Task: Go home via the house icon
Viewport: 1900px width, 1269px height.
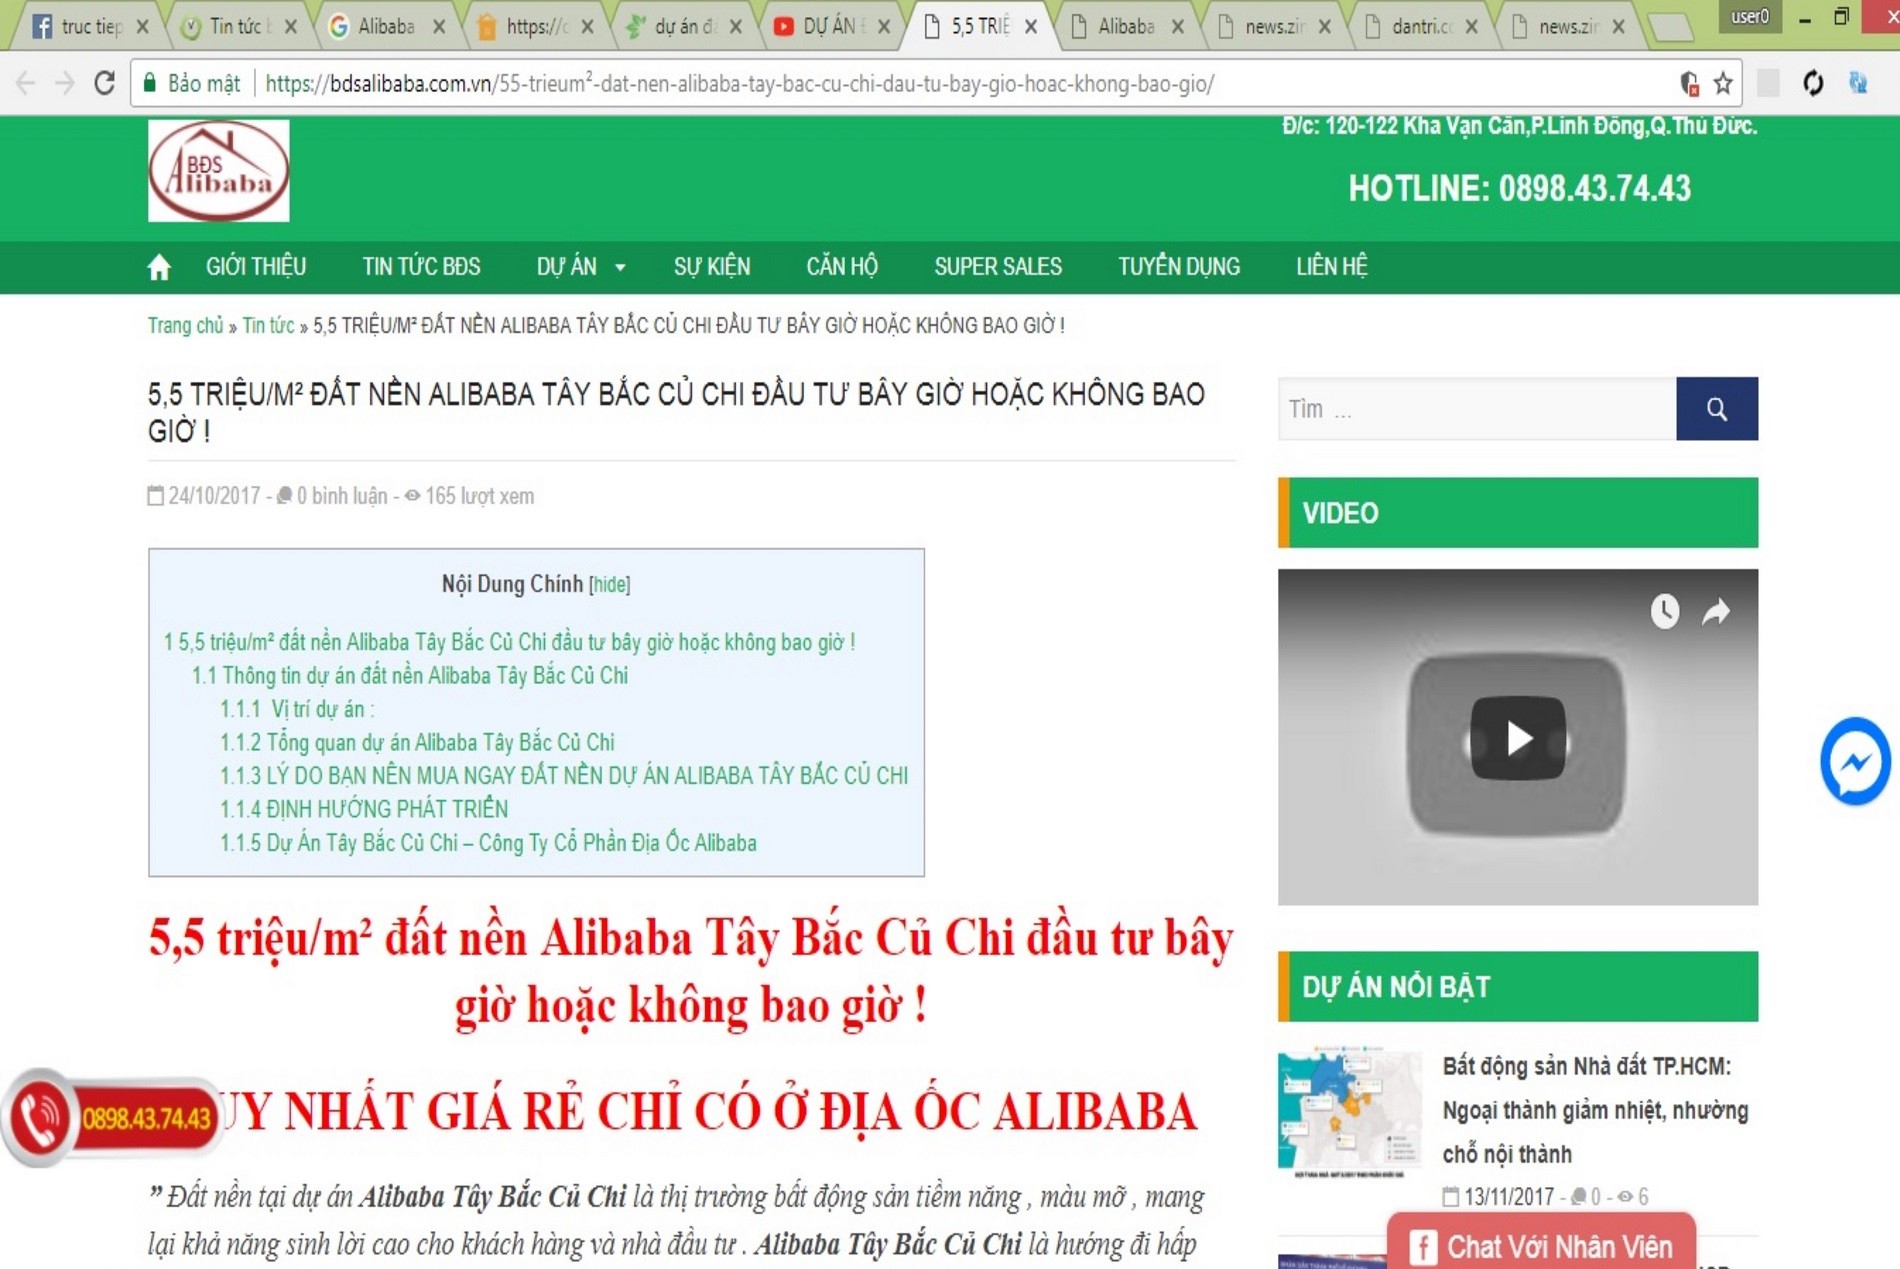Action: point(159,267)
